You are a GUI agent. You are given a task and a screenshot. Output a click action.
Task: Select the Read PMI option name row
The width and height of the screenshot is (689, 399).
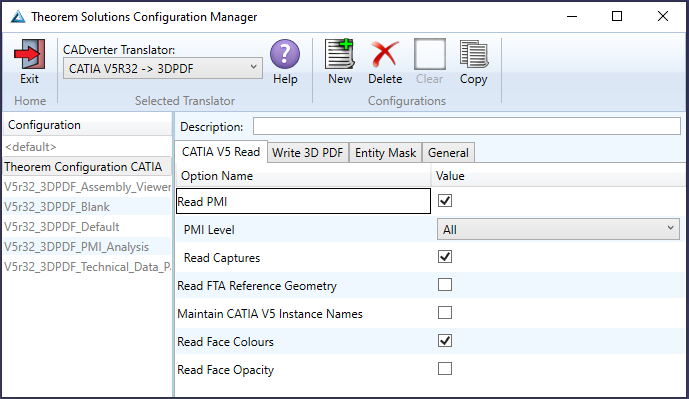(x=303, y=201)
